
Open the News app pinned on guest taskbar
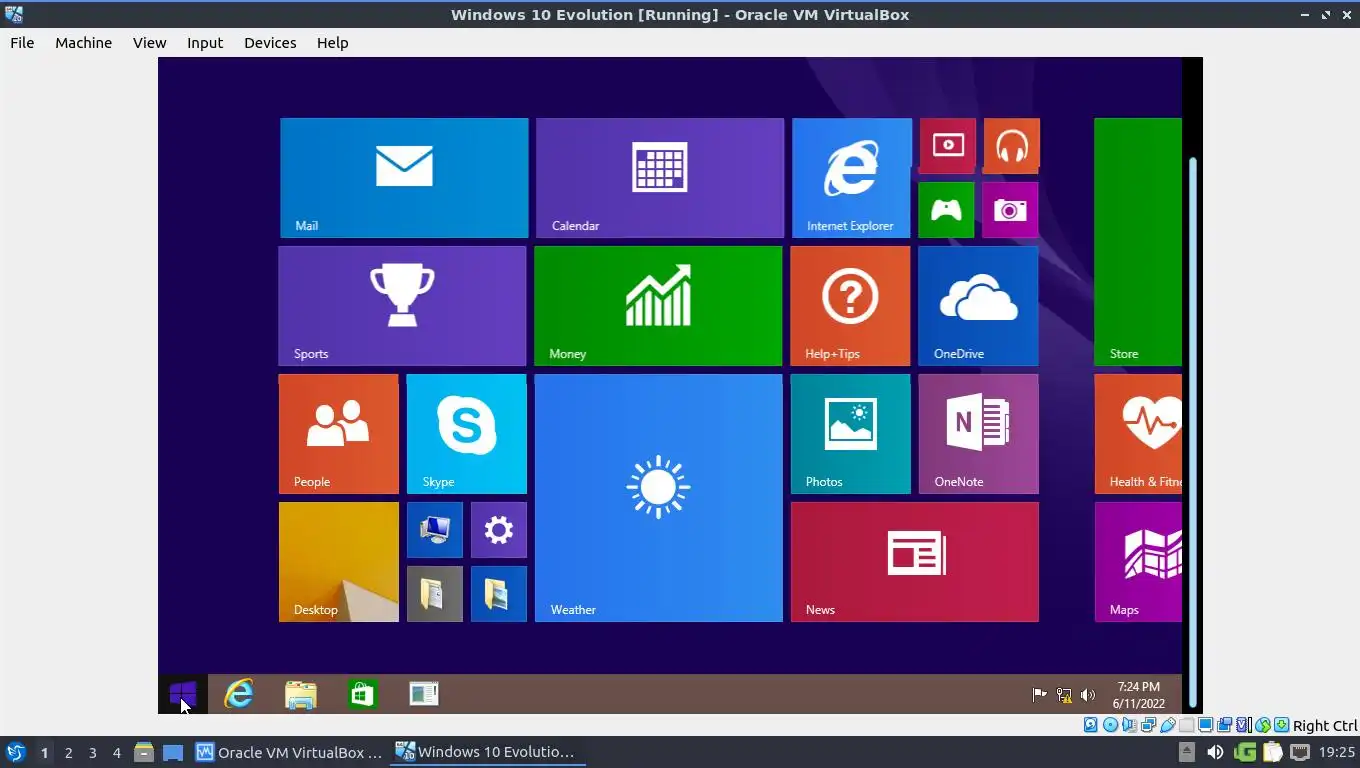point(424,693)
